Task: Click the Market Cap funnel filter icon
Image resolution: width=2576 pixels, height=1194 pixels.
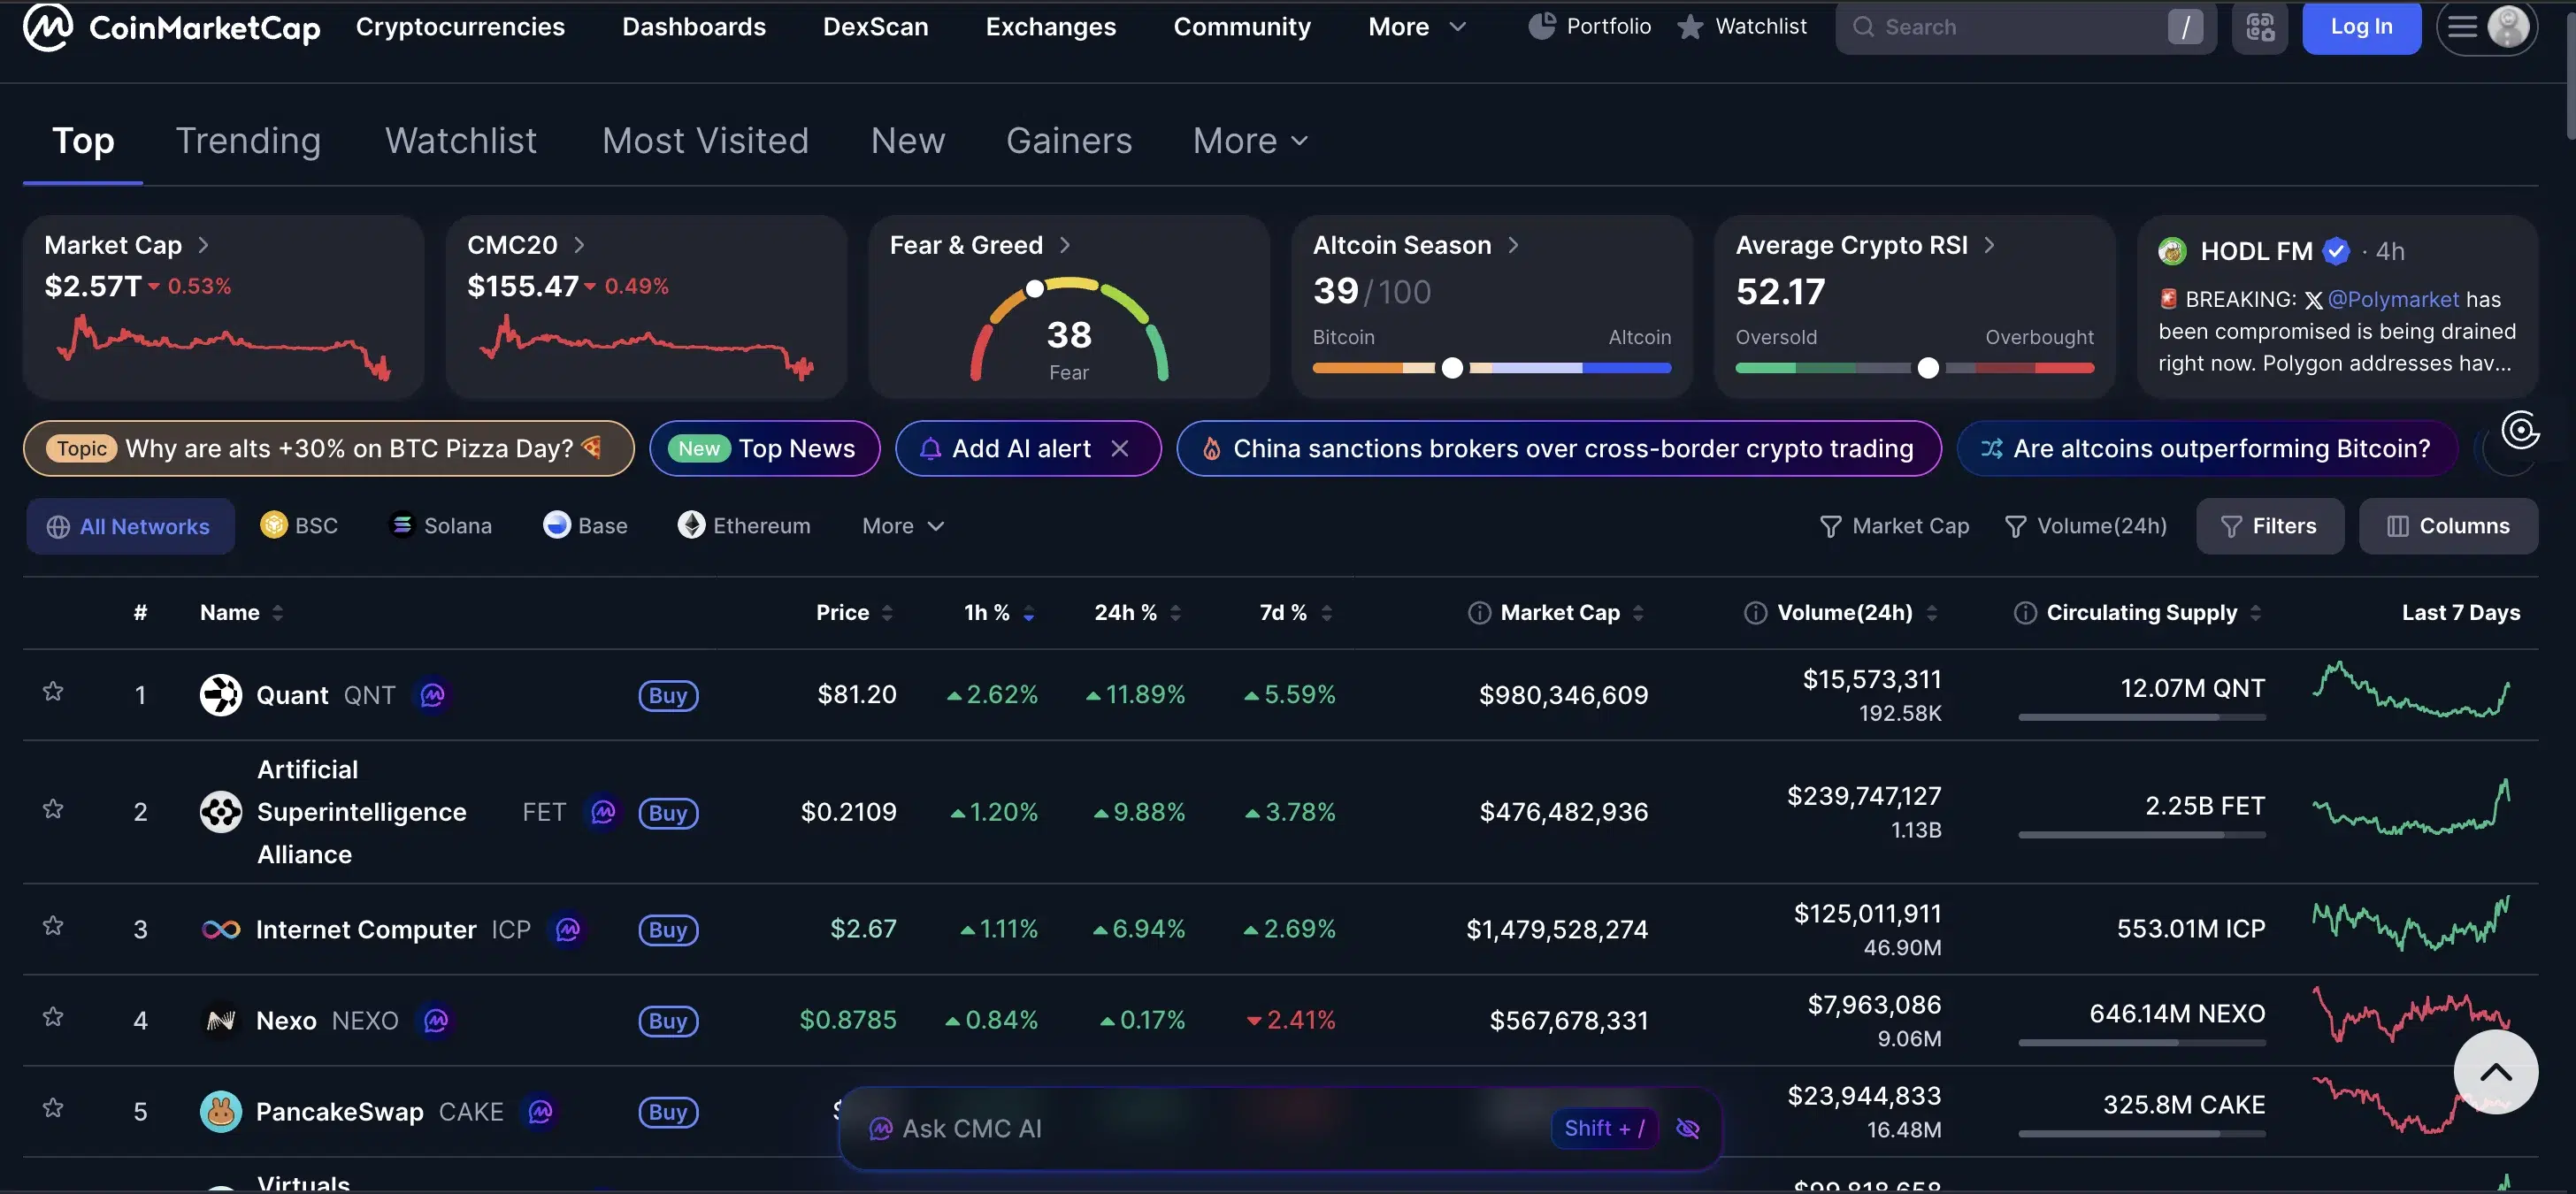Action: pyautogui.click(x=1830, y=527)
